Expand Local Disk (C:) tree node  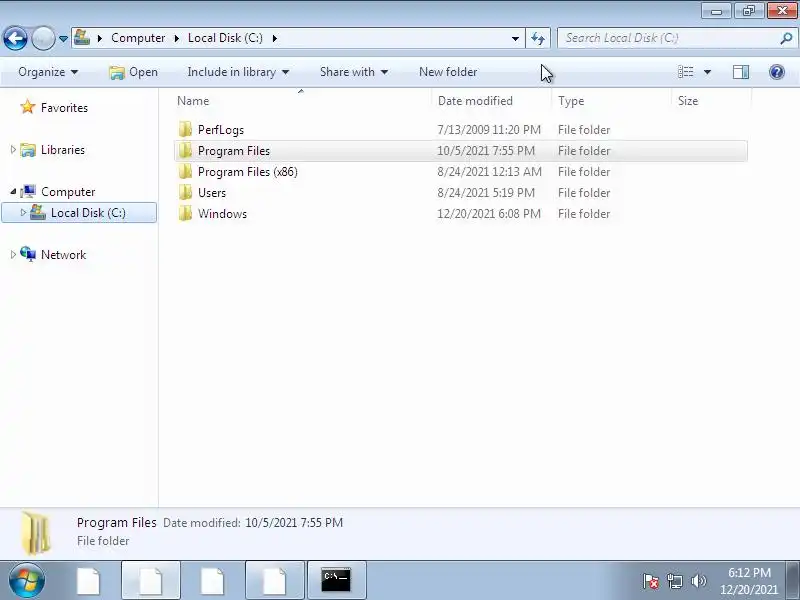point(23,212)
